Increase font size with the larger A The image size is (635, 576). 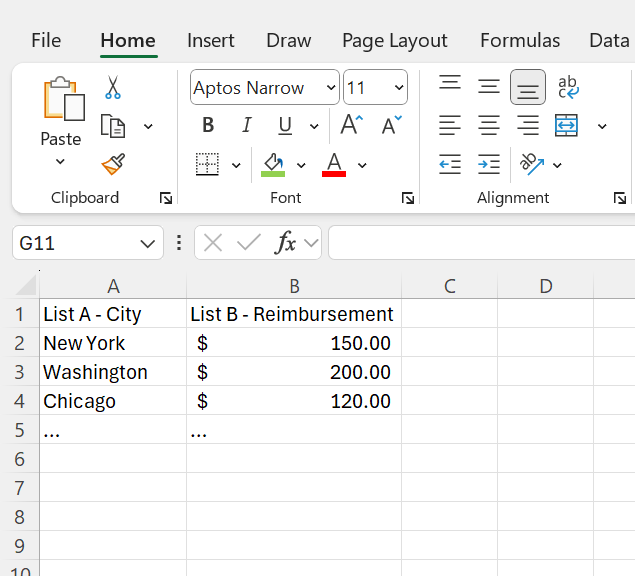[x=351, y=125]
